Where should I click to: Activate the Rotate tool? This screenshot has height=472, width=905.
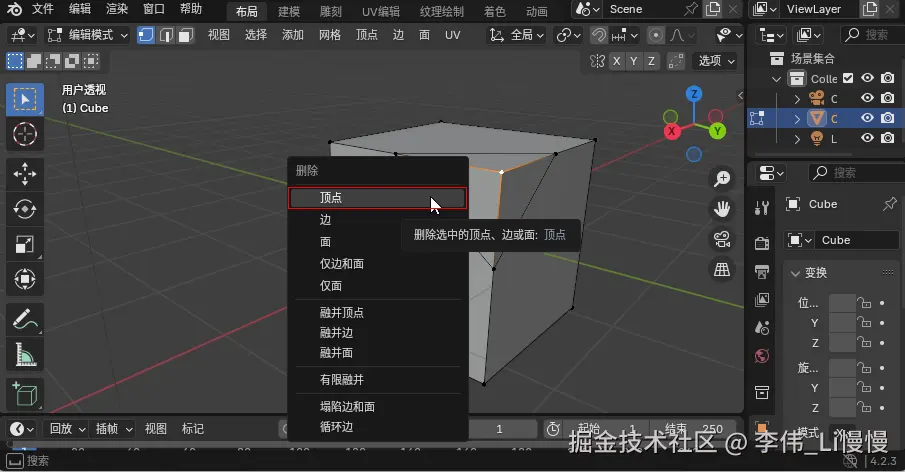click(24, 209)
